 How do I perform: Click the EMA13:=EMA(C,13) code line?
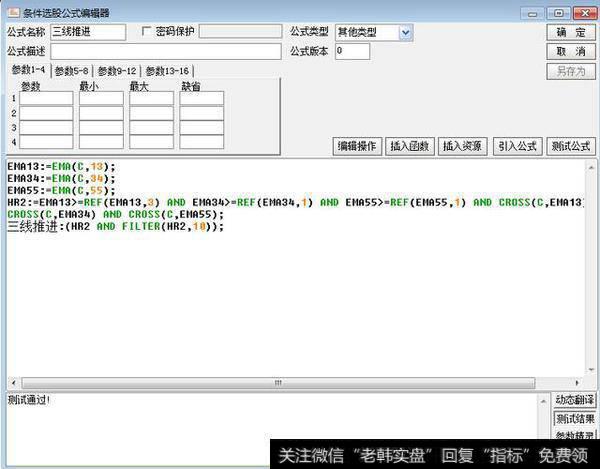[x=61, y=167]
